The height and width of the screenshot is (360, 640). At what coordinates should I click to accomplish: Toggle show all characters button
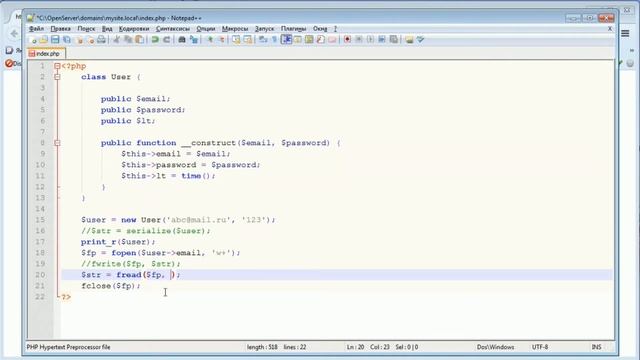click(x=274, y=40)
